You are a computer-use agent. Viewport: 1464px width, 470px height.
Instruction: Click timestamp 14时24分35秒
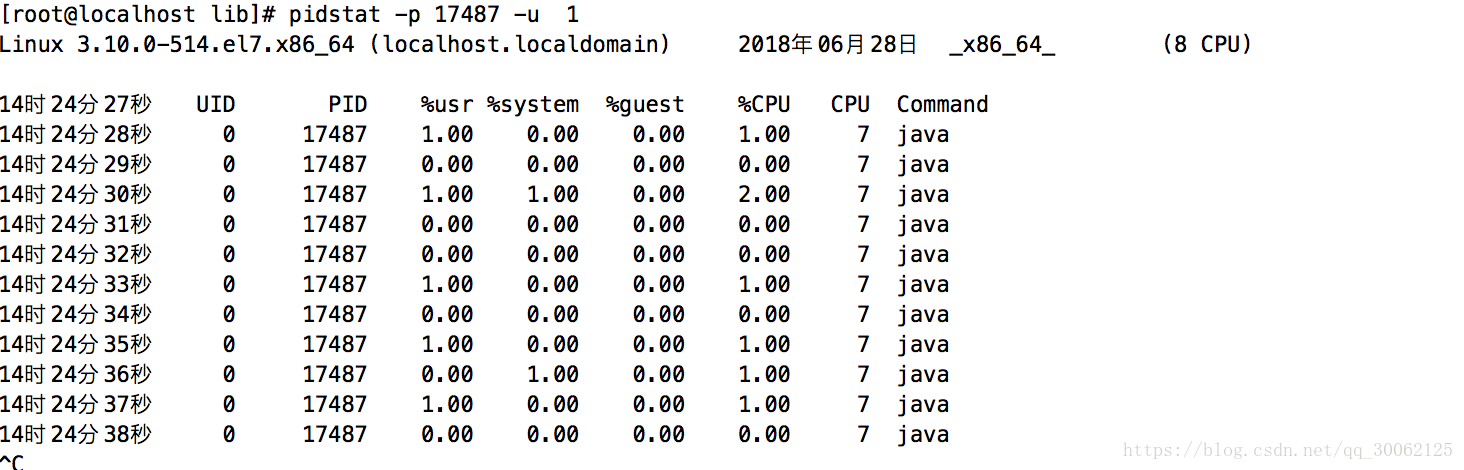[x=76, y=345]
